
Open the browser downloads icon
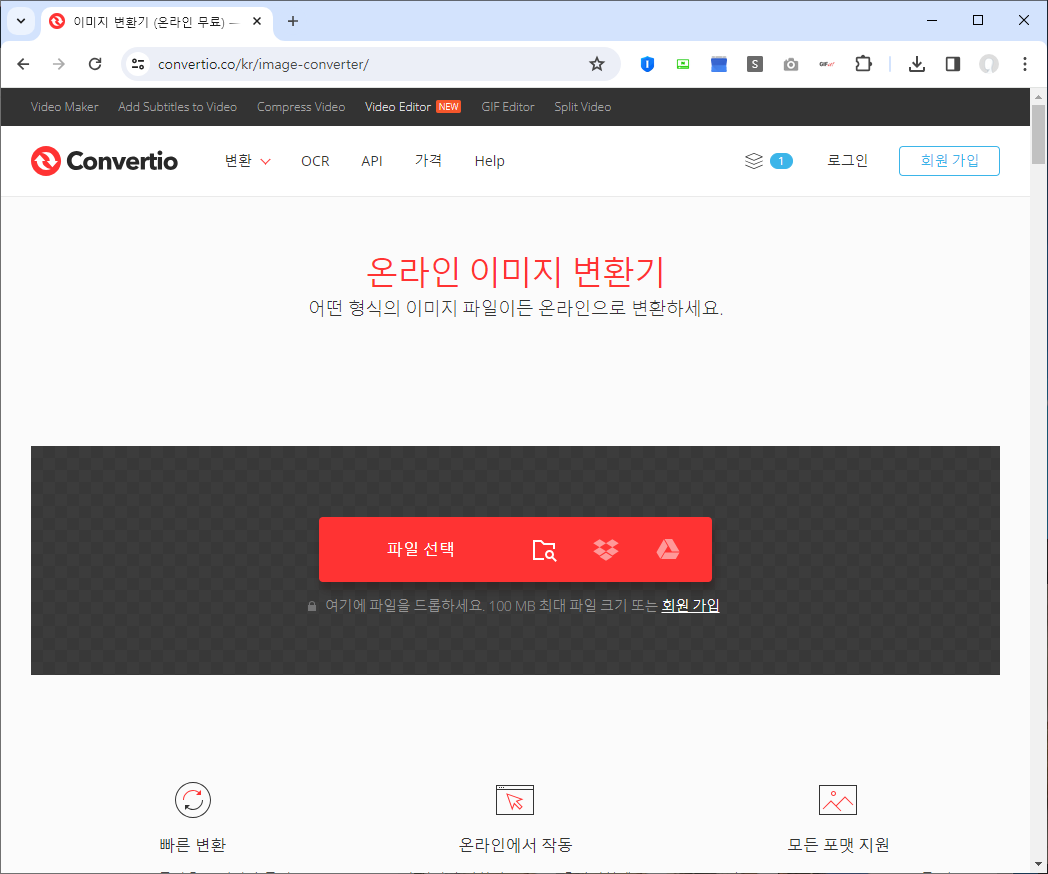[x=916, y=63]
